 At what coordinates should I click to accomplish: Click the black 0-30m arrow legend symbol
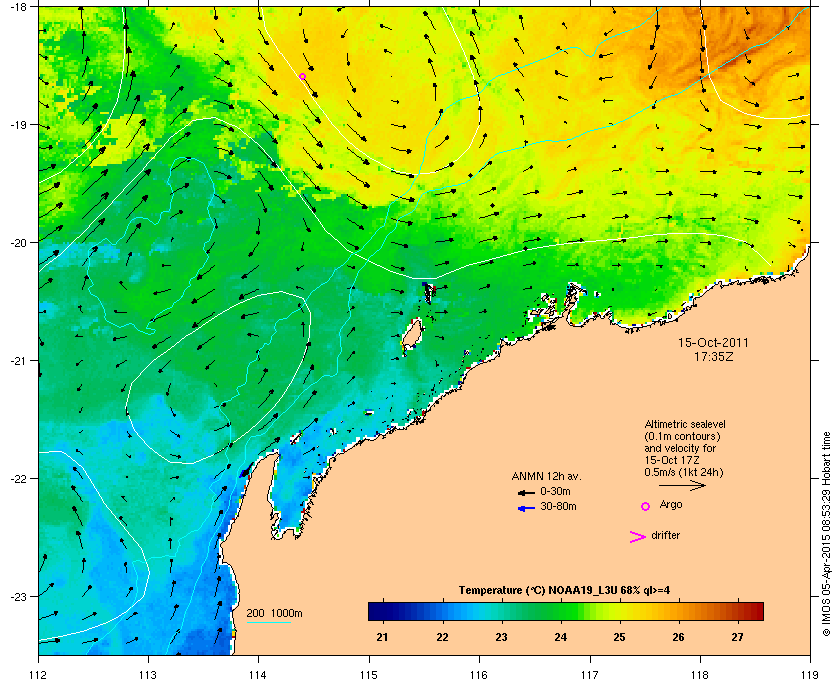tap(526, 492)
